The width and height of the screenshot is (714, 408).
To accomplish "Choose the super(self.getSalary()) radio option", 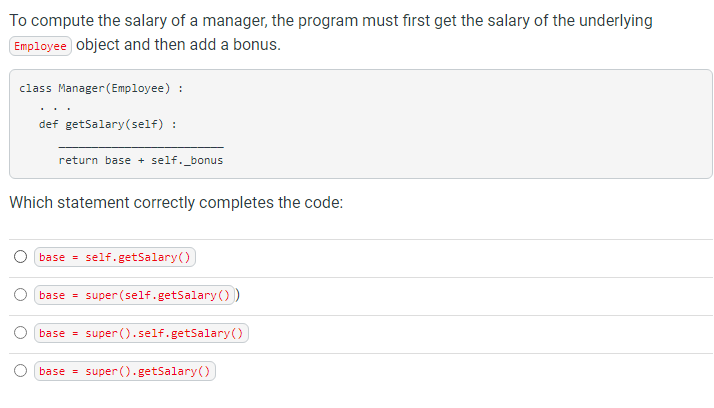I will coord(20,295).
